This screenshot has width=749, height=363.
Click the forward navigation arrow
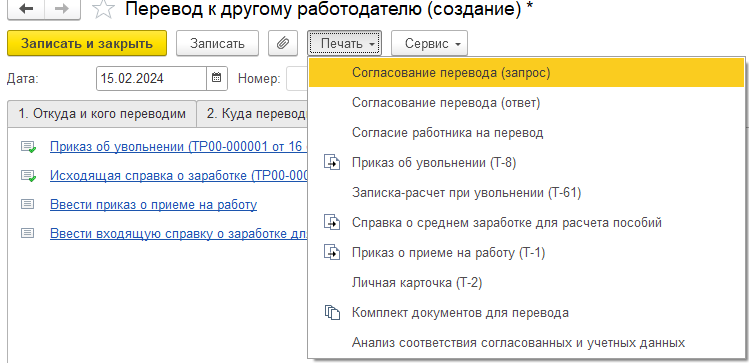pyautogui.click(x=62, y=9)
